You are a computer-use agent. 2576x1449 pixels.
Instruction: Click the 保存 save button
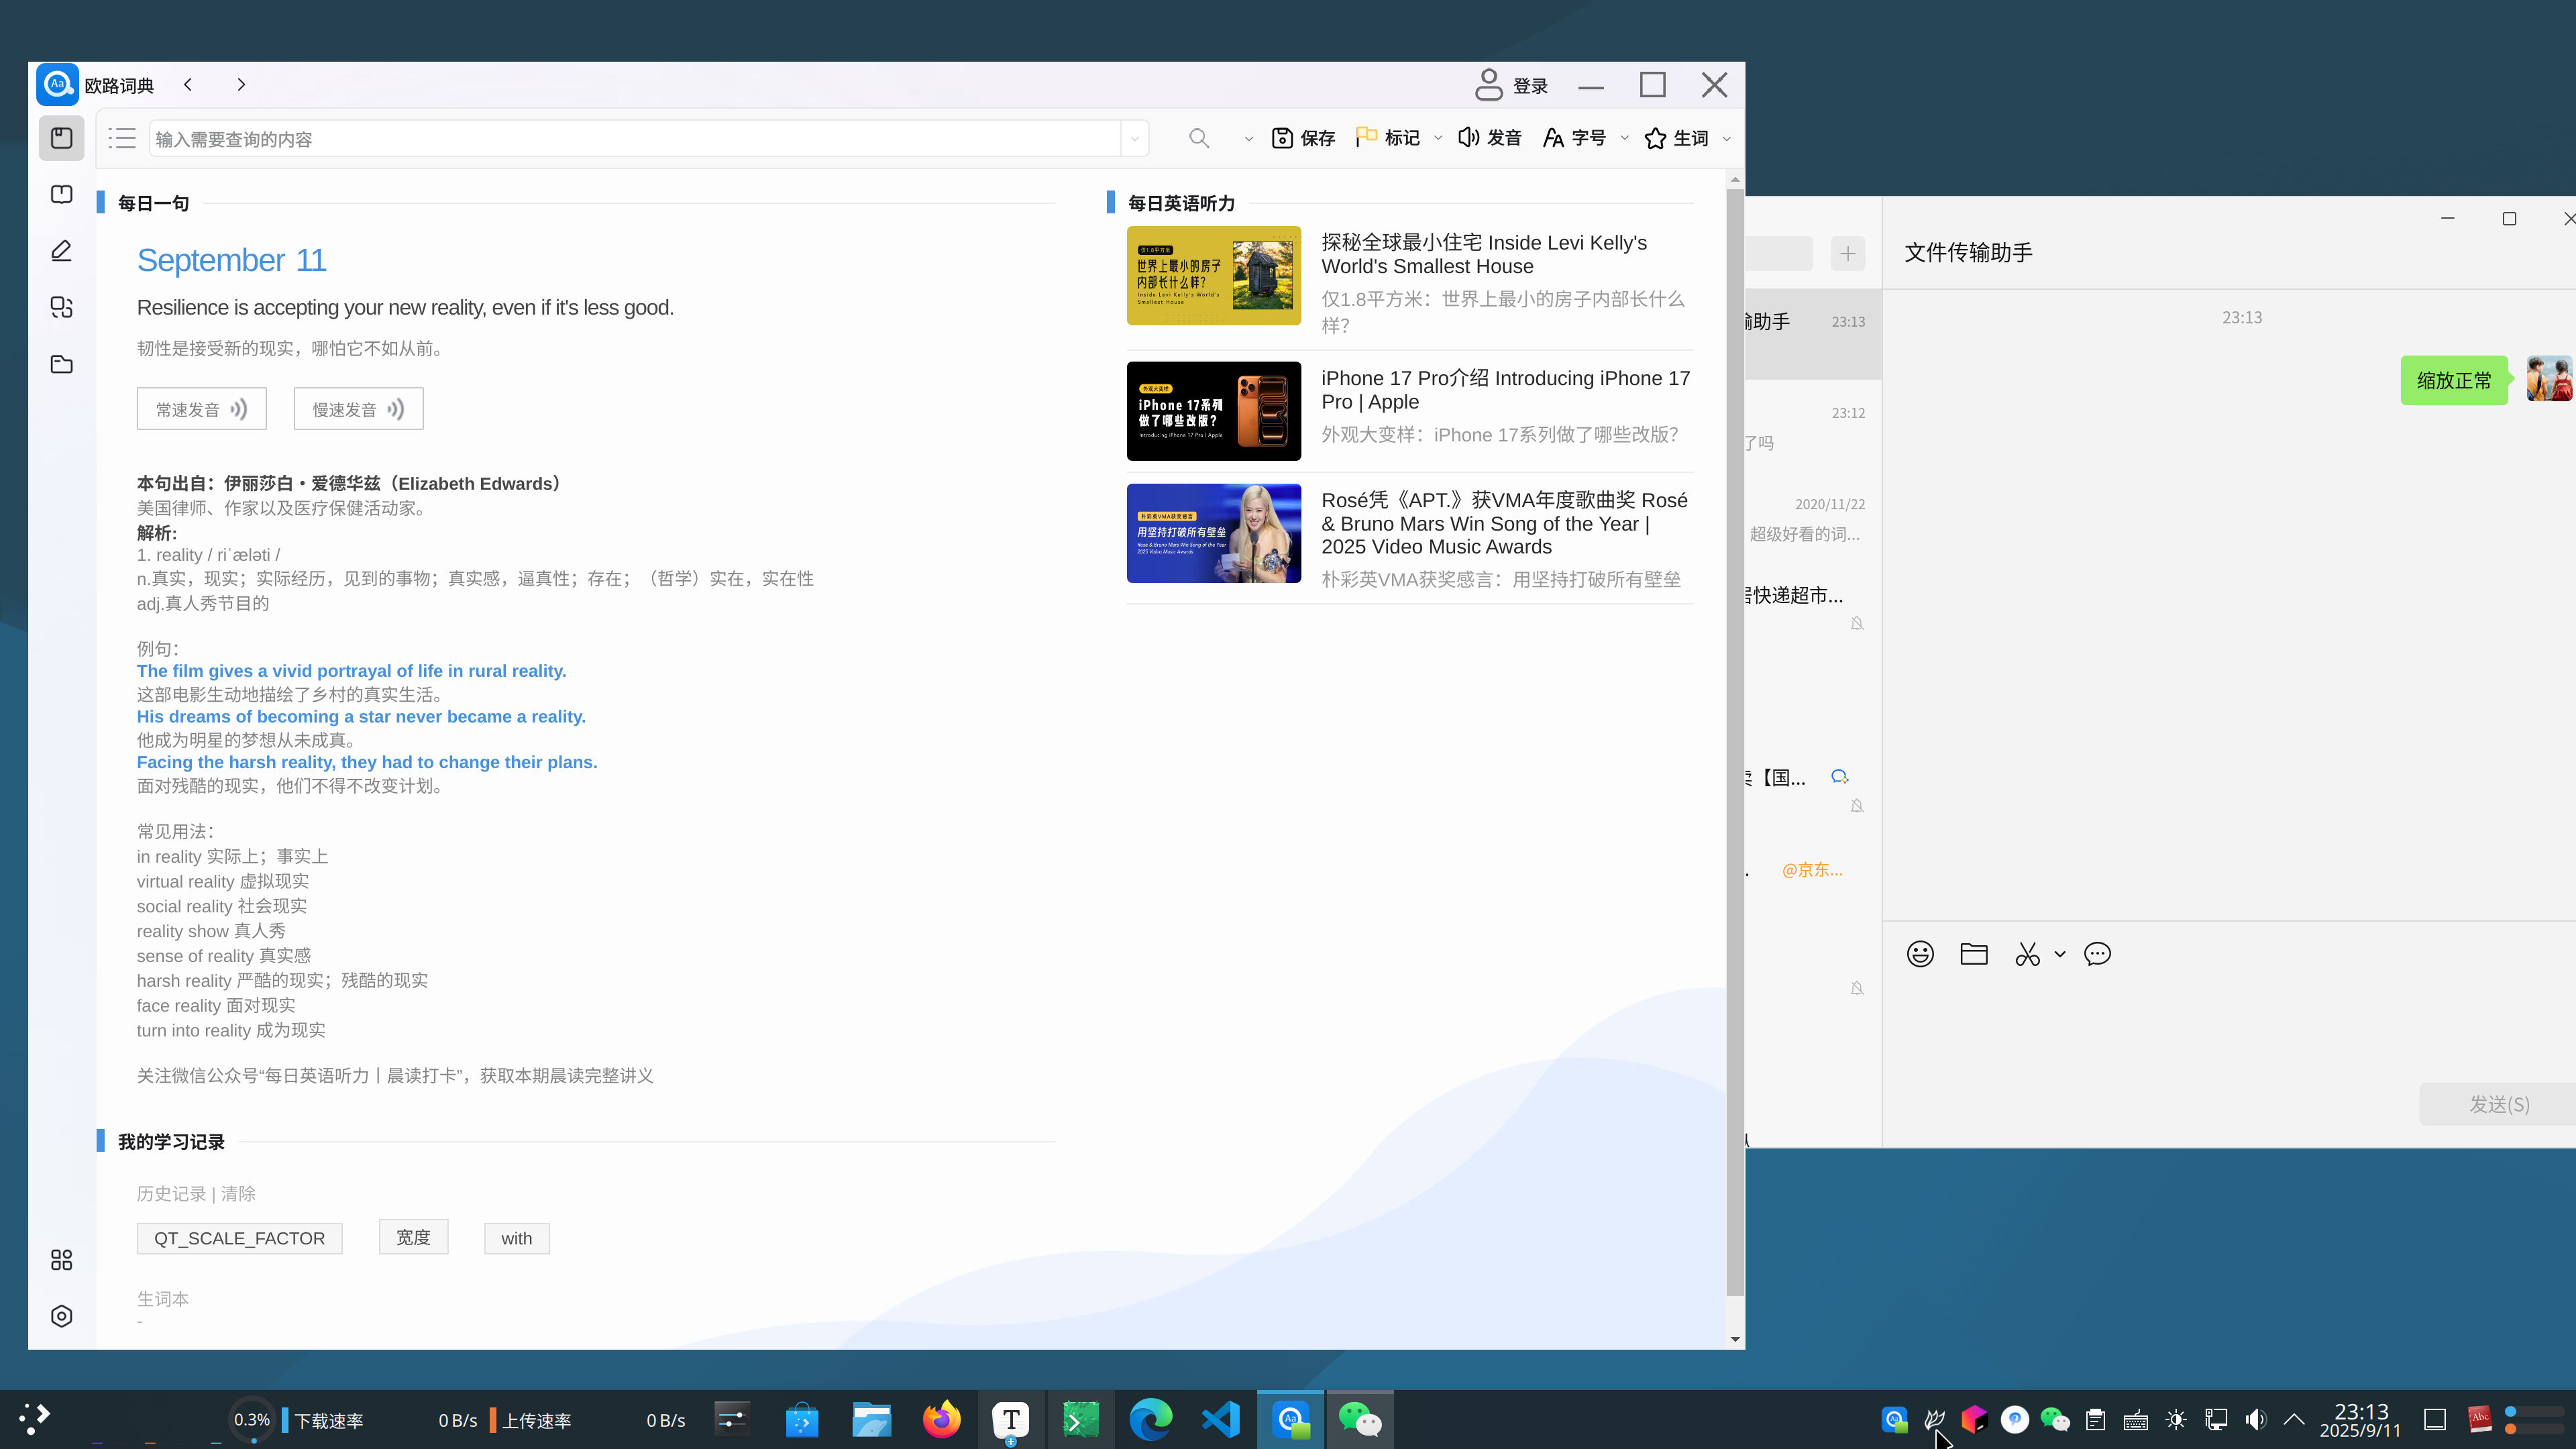[x=1303, y=138]
